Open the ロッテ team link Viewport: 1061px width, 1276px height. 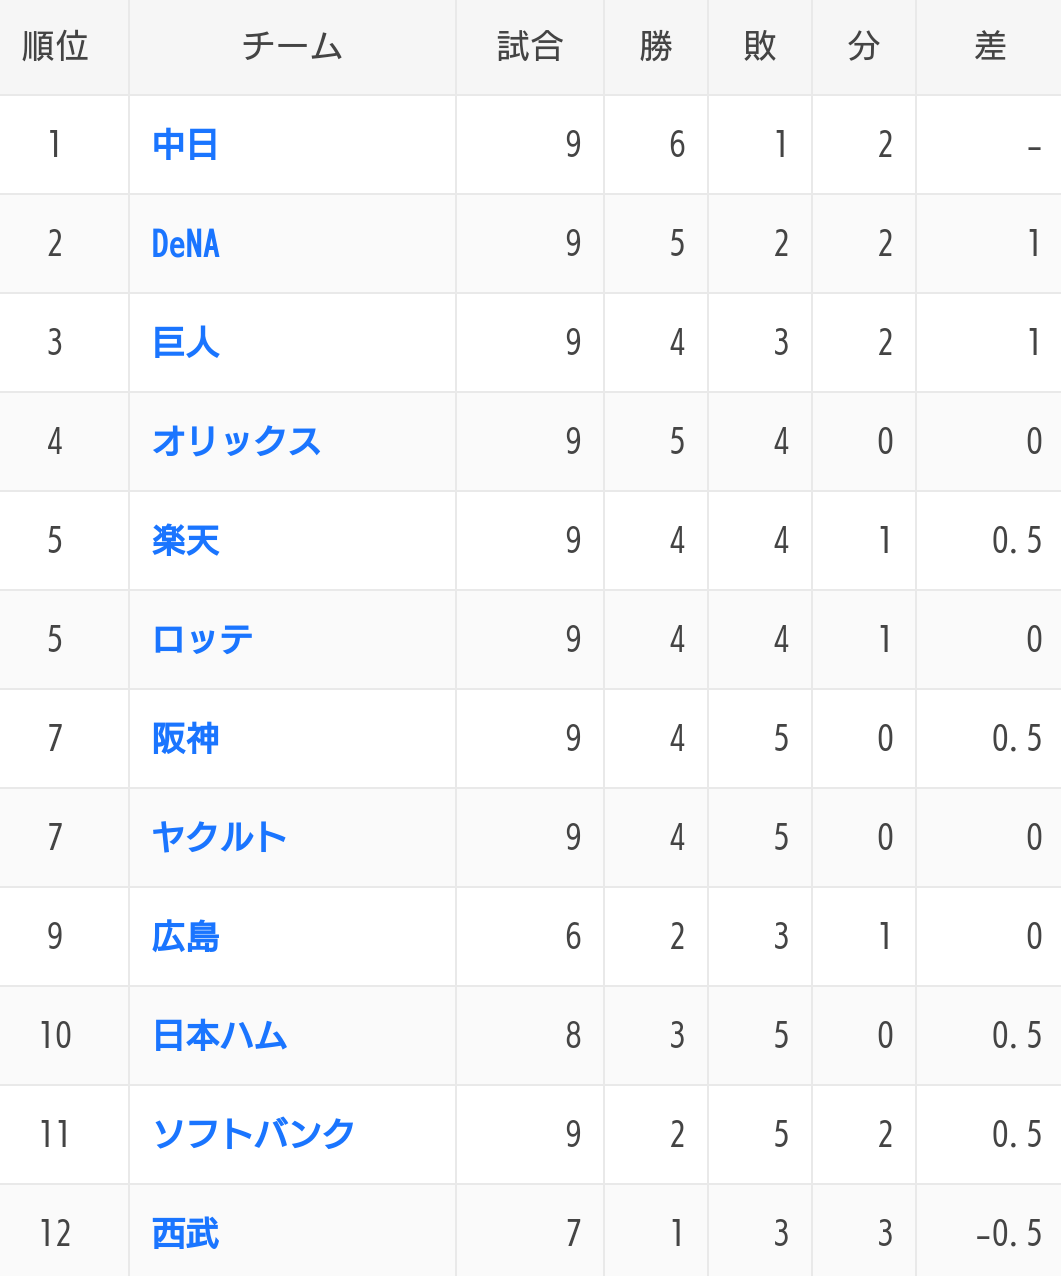coord(202,640)
